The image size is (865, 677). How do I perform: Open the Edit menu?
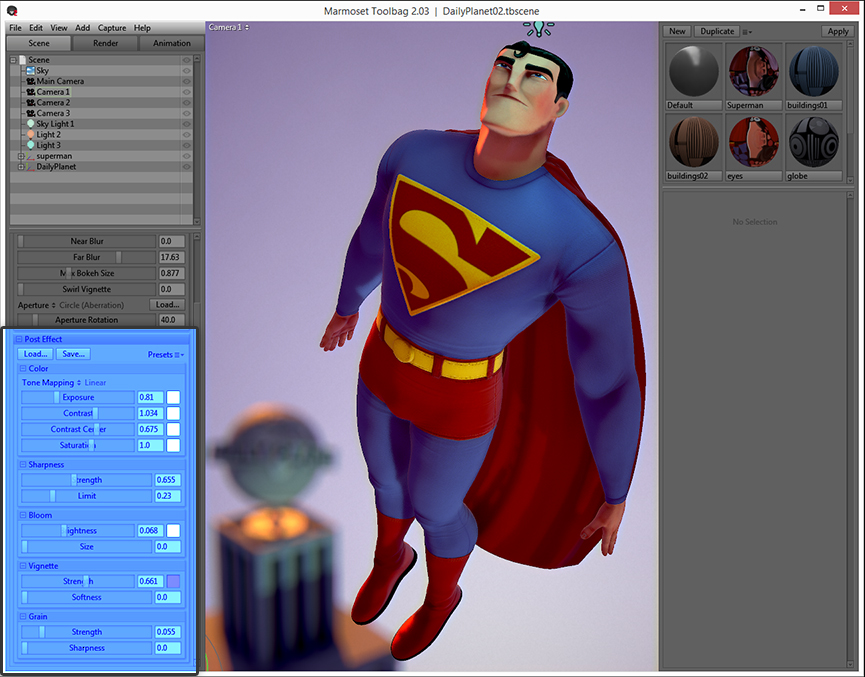pyautogui.click(x=36, y=28)
